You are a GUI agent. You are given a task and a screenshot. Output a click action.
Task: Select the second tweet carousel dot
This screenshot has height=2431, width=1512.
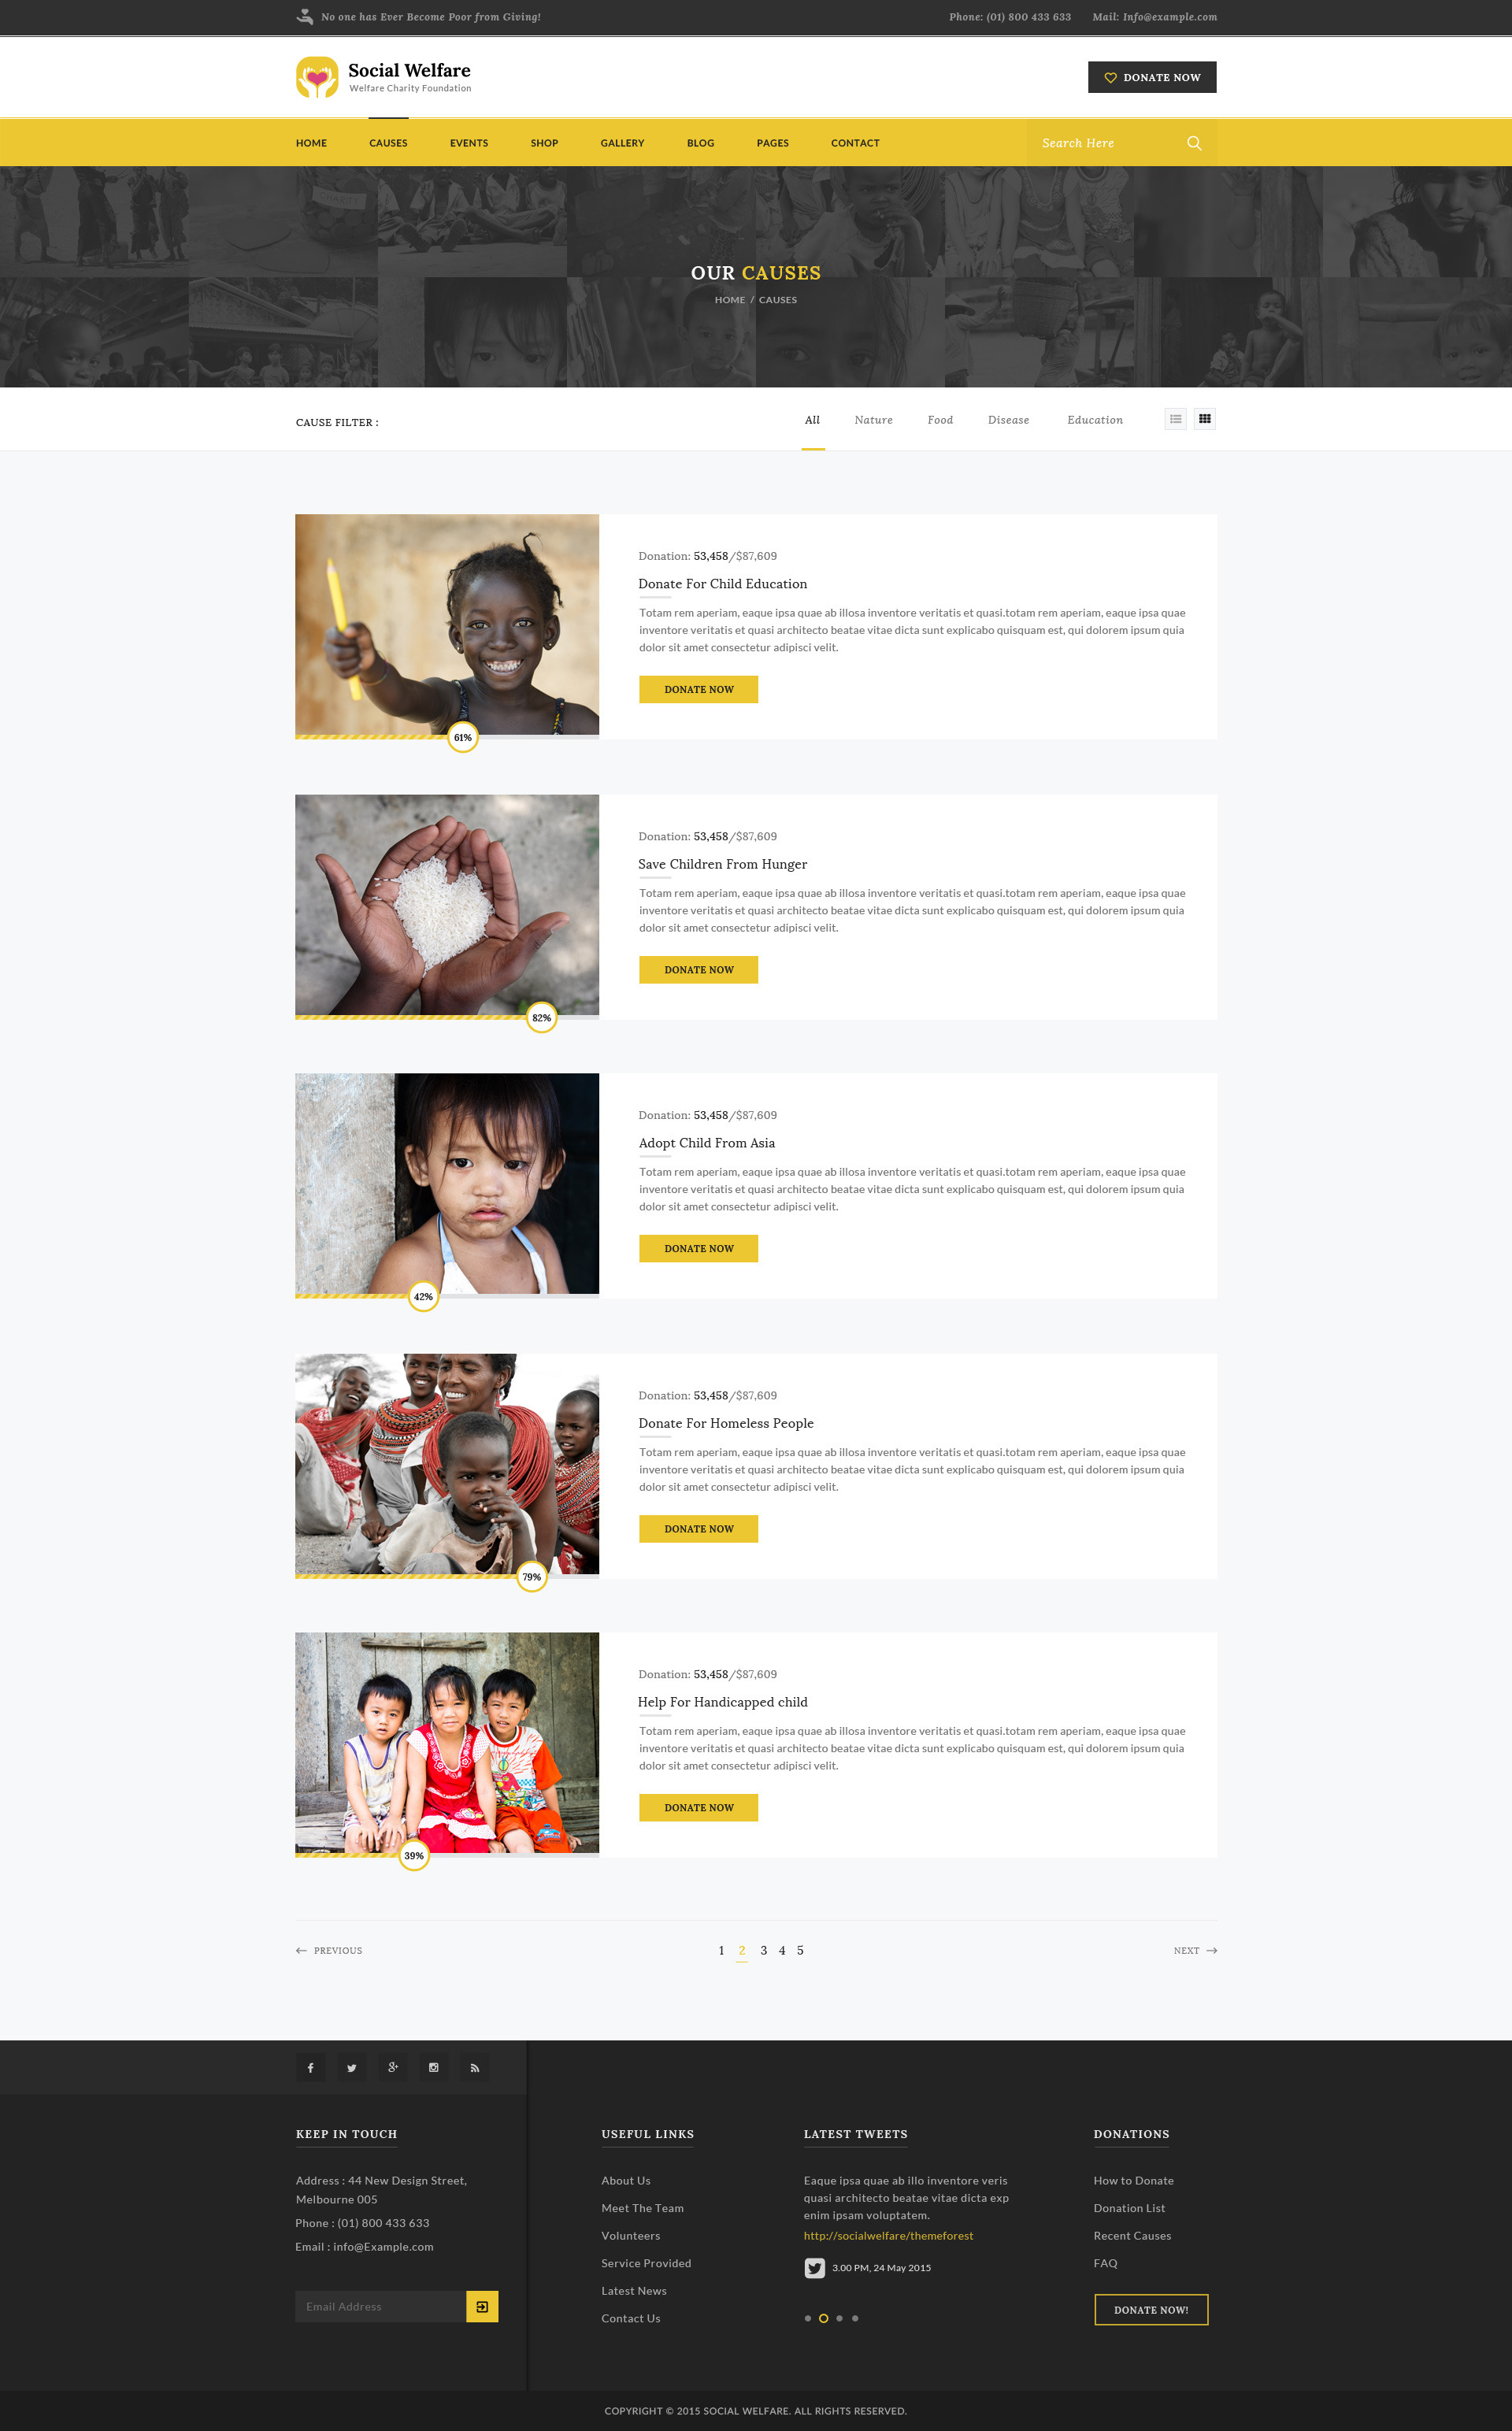(823, 2318)
